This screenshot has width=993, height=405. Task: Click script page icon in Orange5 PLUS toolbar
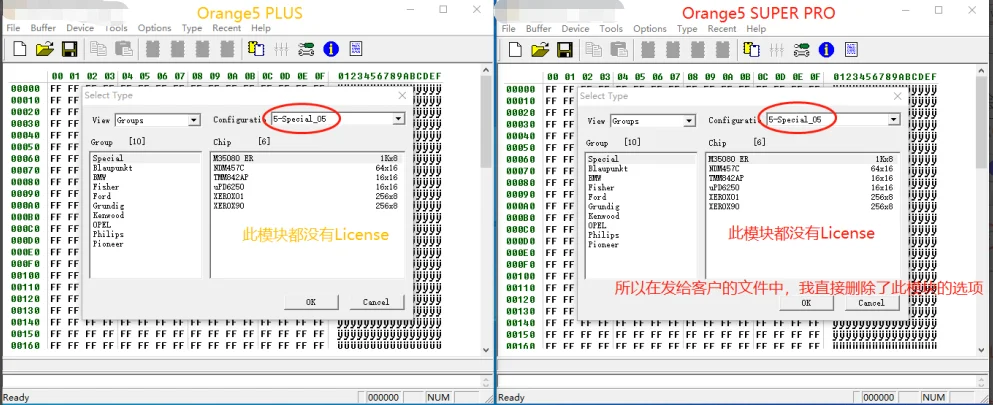(x=355, y=49)
